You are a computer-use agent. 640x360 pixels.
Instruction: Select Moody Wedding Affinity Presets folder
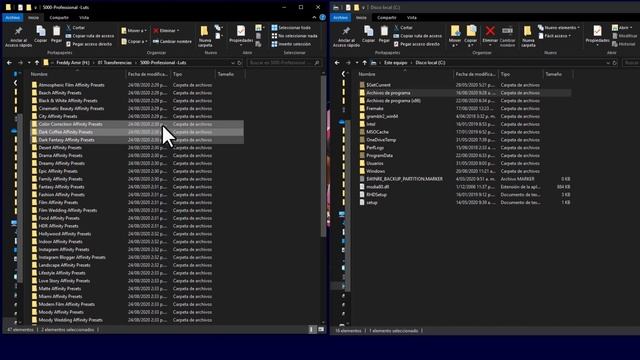tap(70, 320)
